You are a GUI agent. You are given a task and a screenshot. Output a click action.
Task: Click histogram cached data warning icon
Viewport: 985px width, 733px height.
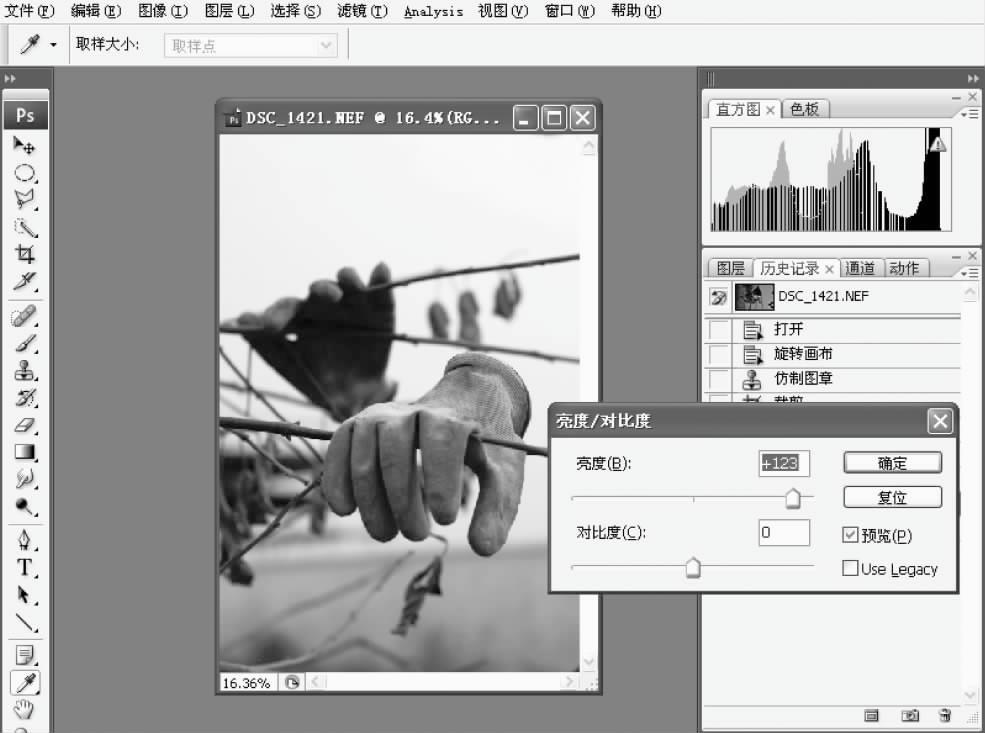coord(937,144)
